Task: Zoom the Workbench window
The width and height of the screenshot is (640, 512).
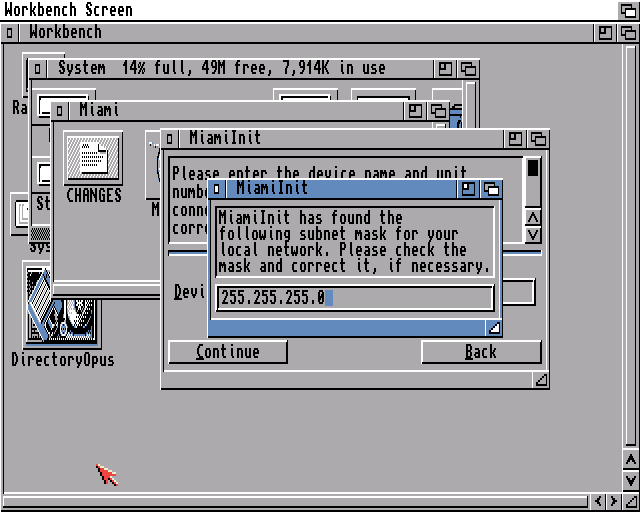Action: point(604,33)
